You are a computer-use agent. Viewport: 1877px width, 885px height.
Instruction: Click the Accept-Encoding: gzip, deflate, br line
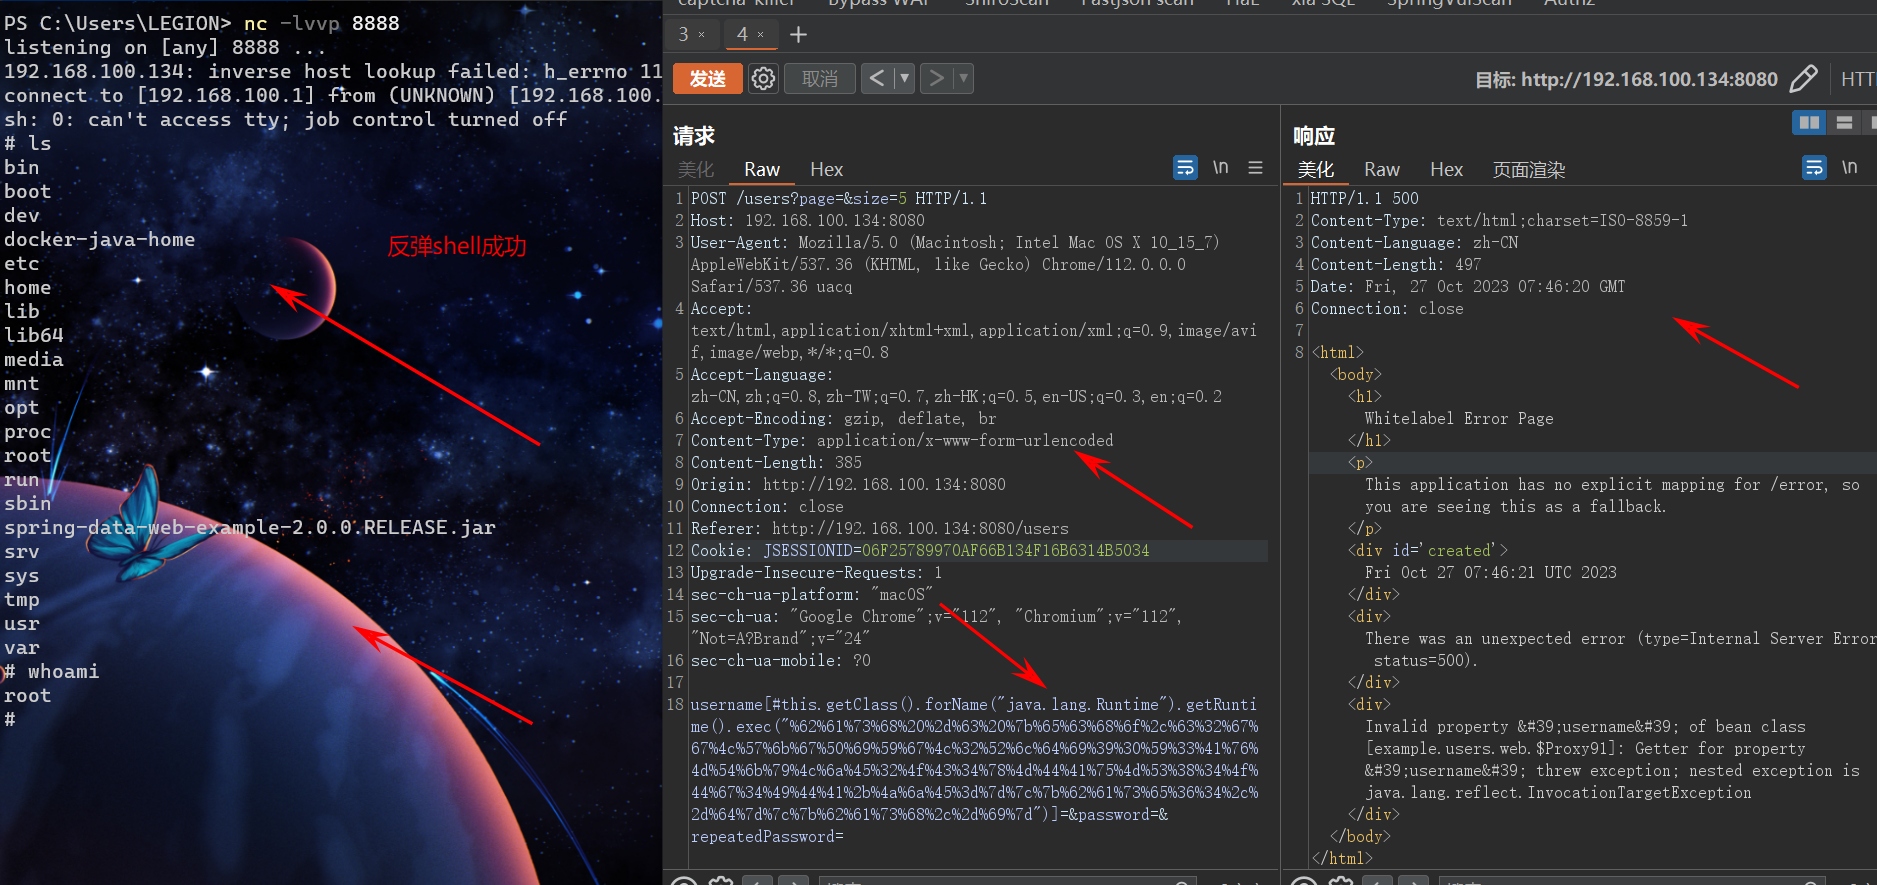(x=843, y=418)
